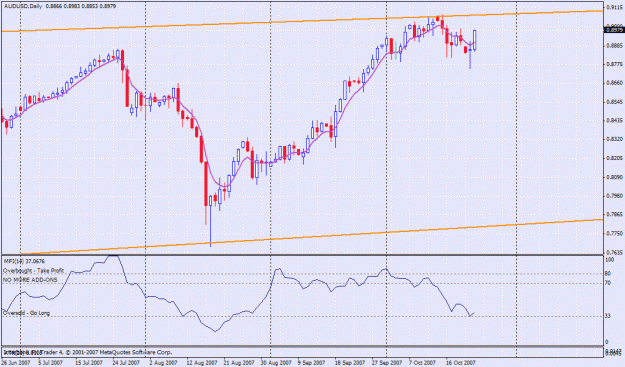Viewport: 625px width, 367px height.
Task: Click the NO MORE ADD-ONS level label
Action: tap(30, 280)
